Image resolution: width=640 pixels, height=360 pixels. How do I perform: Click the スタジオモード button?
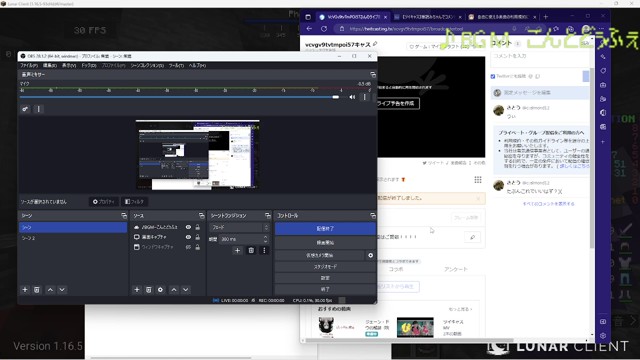coord(325,267)
